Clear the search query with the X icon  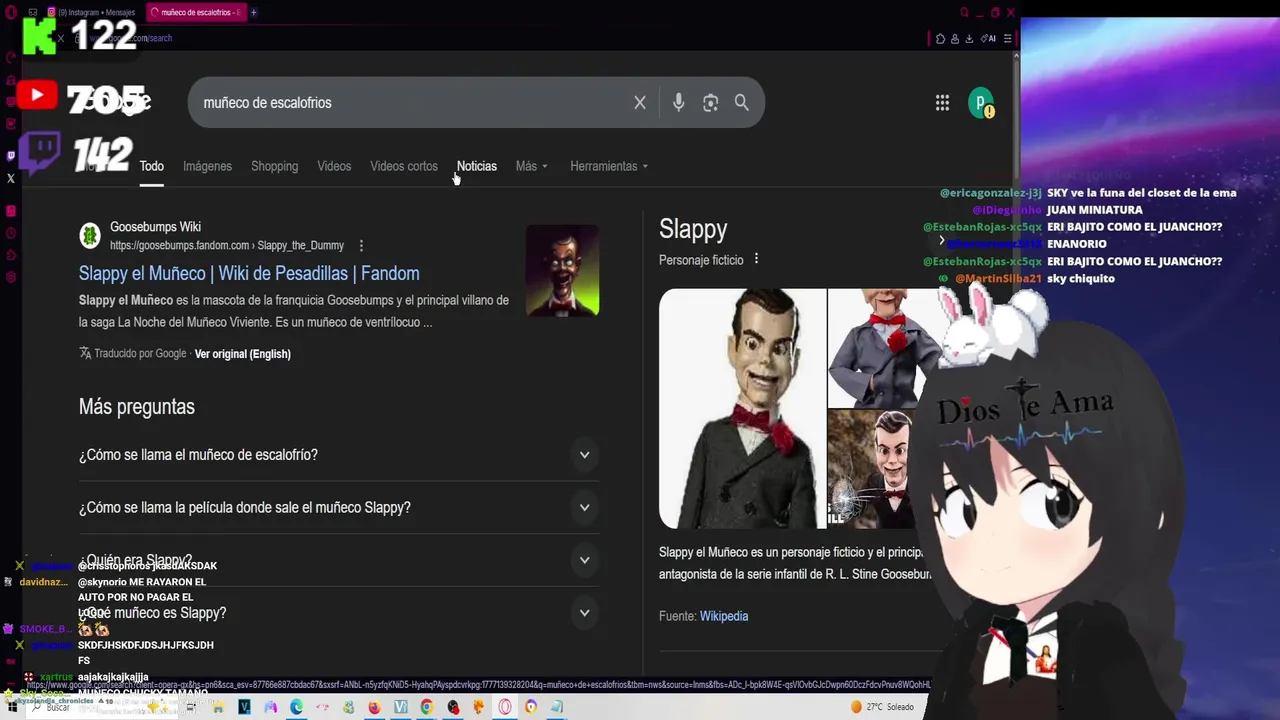click(640, 103)
